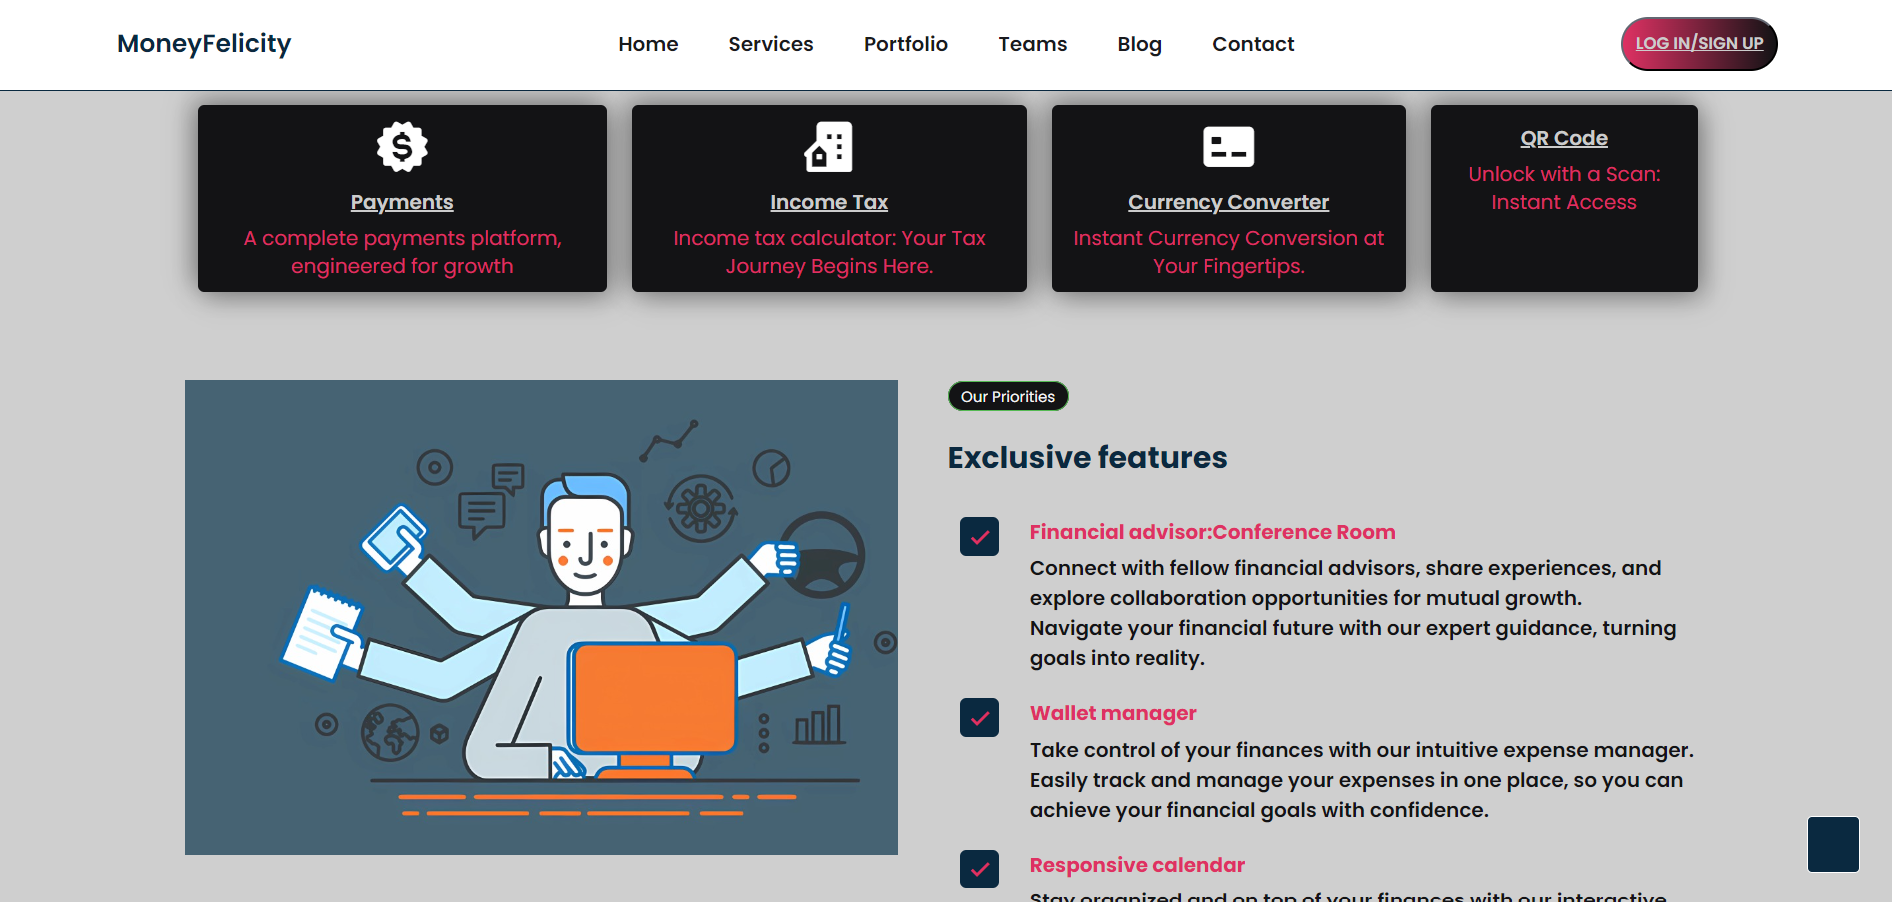
Task: Navigate to the Blog page
Action: click(x=1140, y=44)
